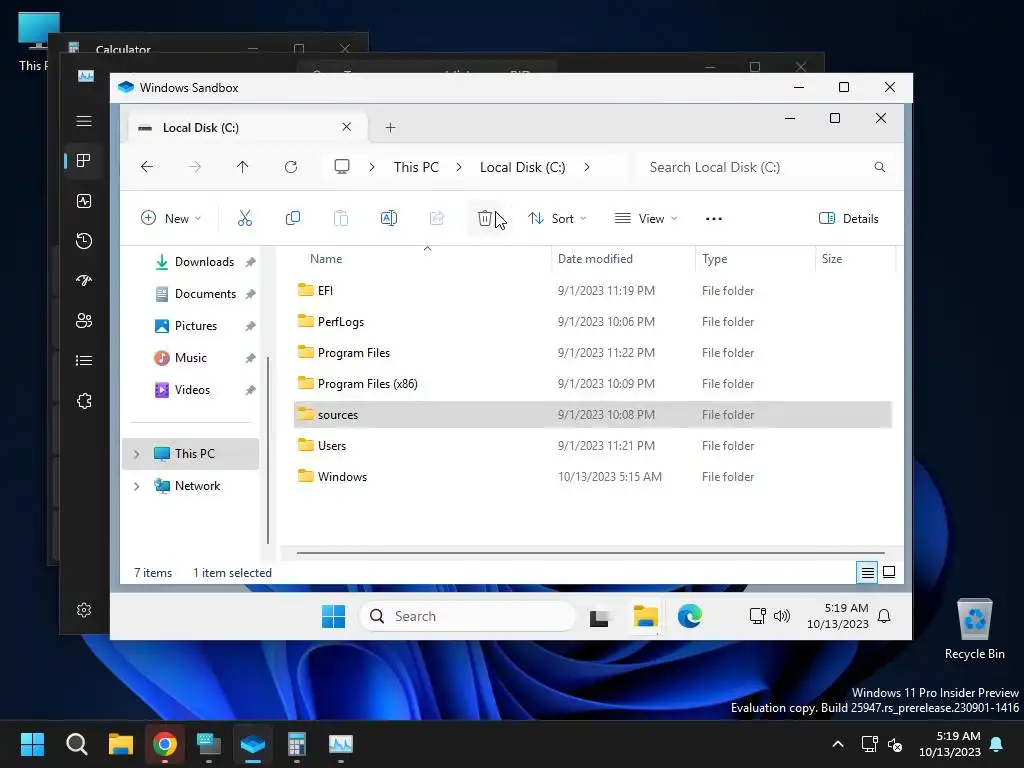
Task: Expand the This PC tree node
Action: click(x=136, y=454)
